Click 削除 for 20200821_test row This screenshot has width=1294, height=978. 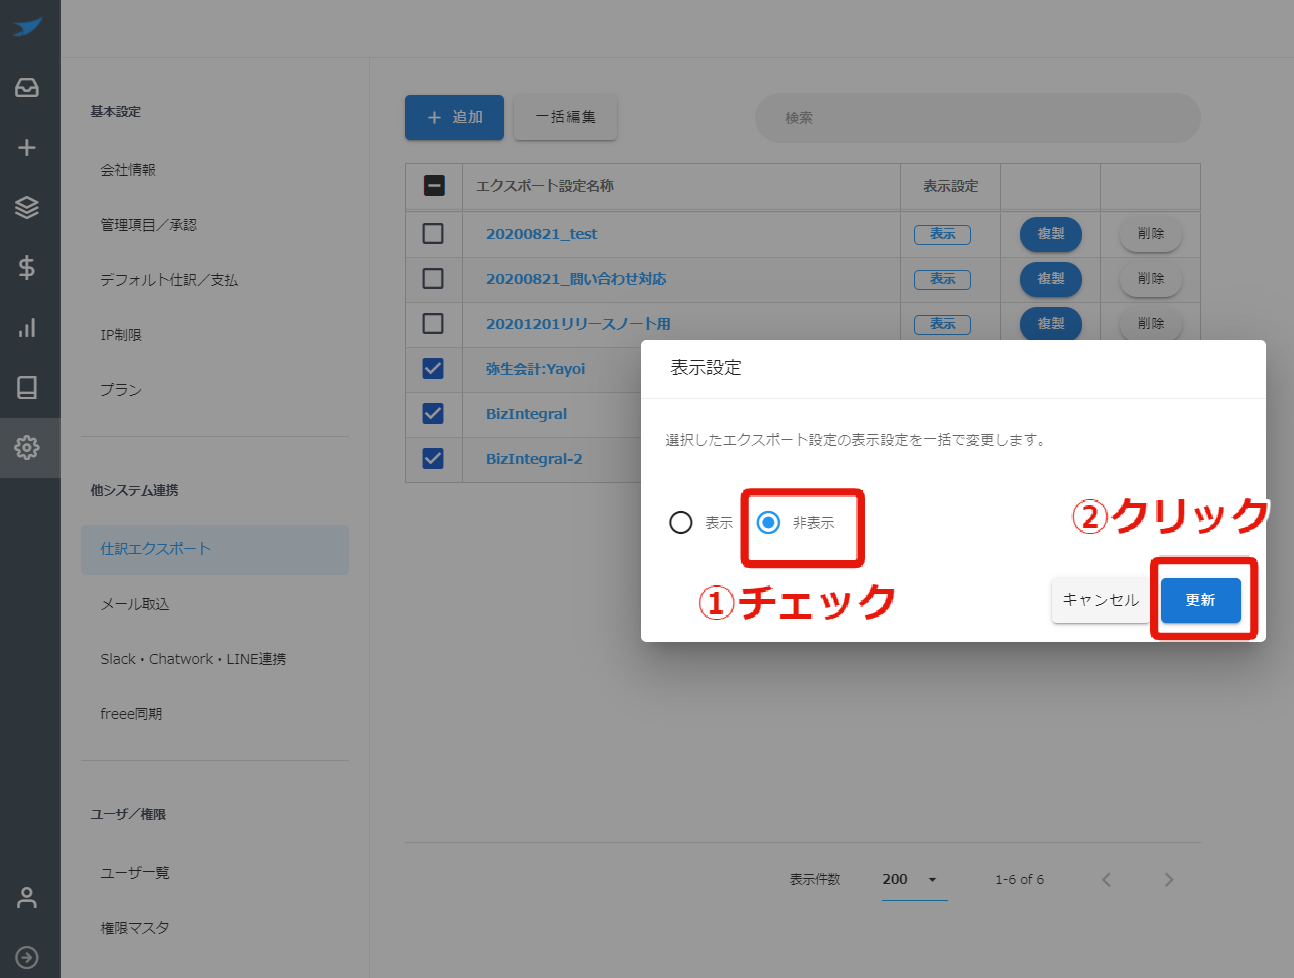tap(1151, 233)
